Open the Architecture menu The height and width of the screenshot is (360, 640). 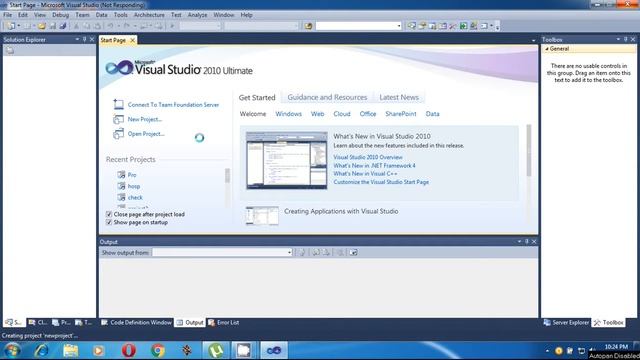[149, 15]
